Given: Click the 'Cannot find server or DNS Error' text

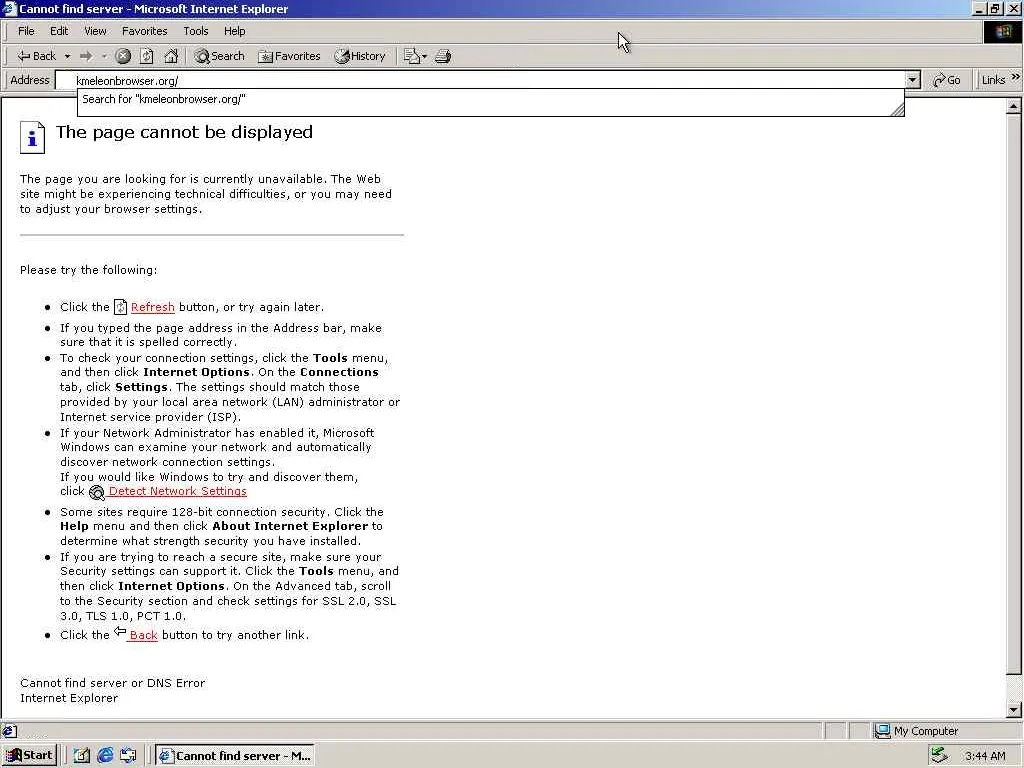Looking at the screenshot, I should pyautogui.click(x=112, y=683).
